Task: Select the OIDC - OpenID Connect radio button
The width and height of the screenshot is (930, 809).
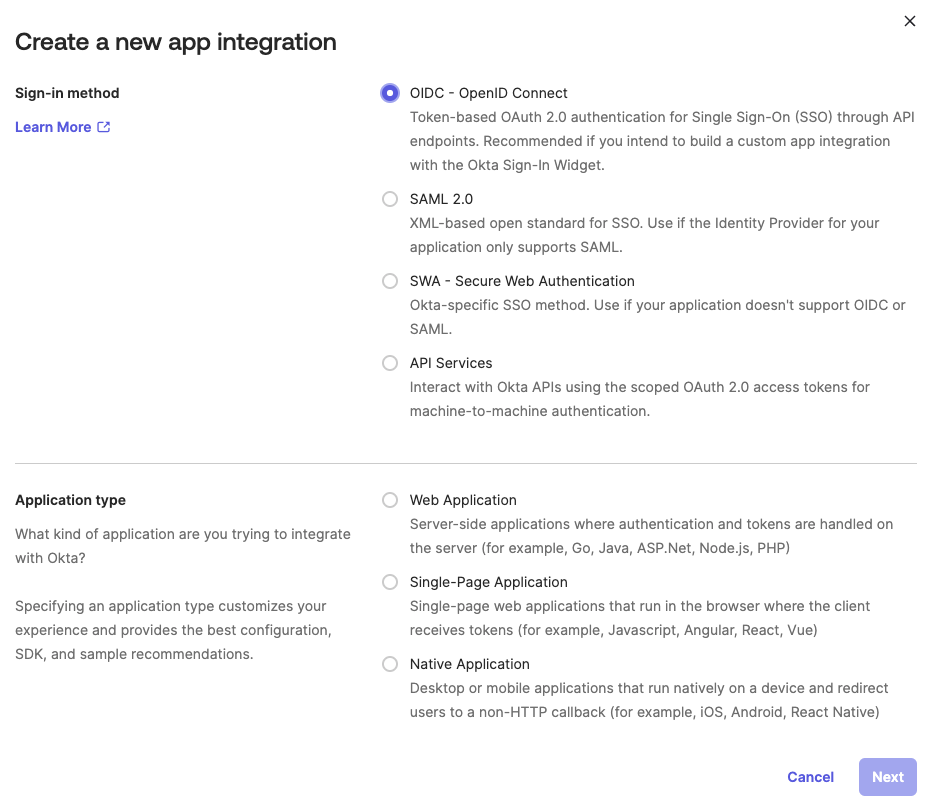Action: 390,93
